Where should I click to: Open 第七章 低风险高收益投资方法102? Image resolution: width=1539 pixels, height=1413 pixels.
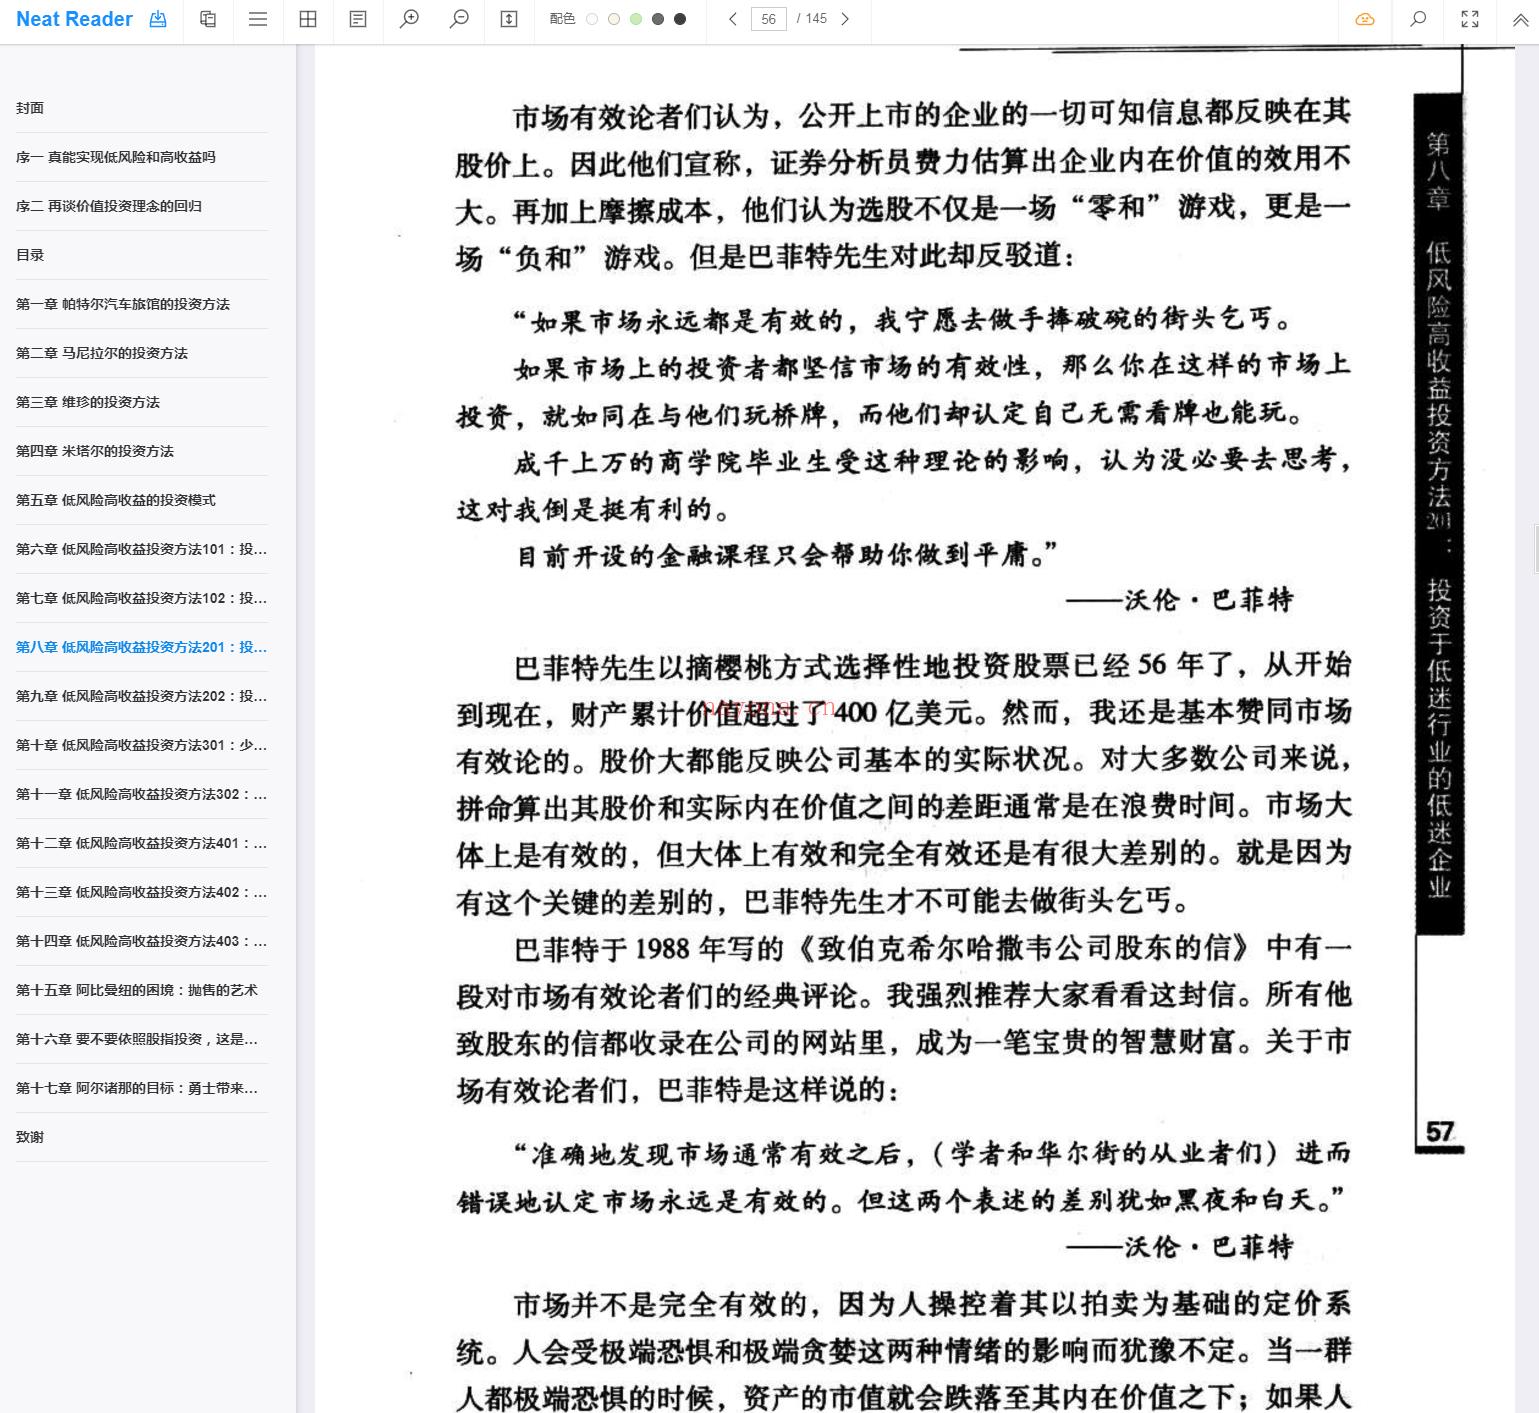142,598
